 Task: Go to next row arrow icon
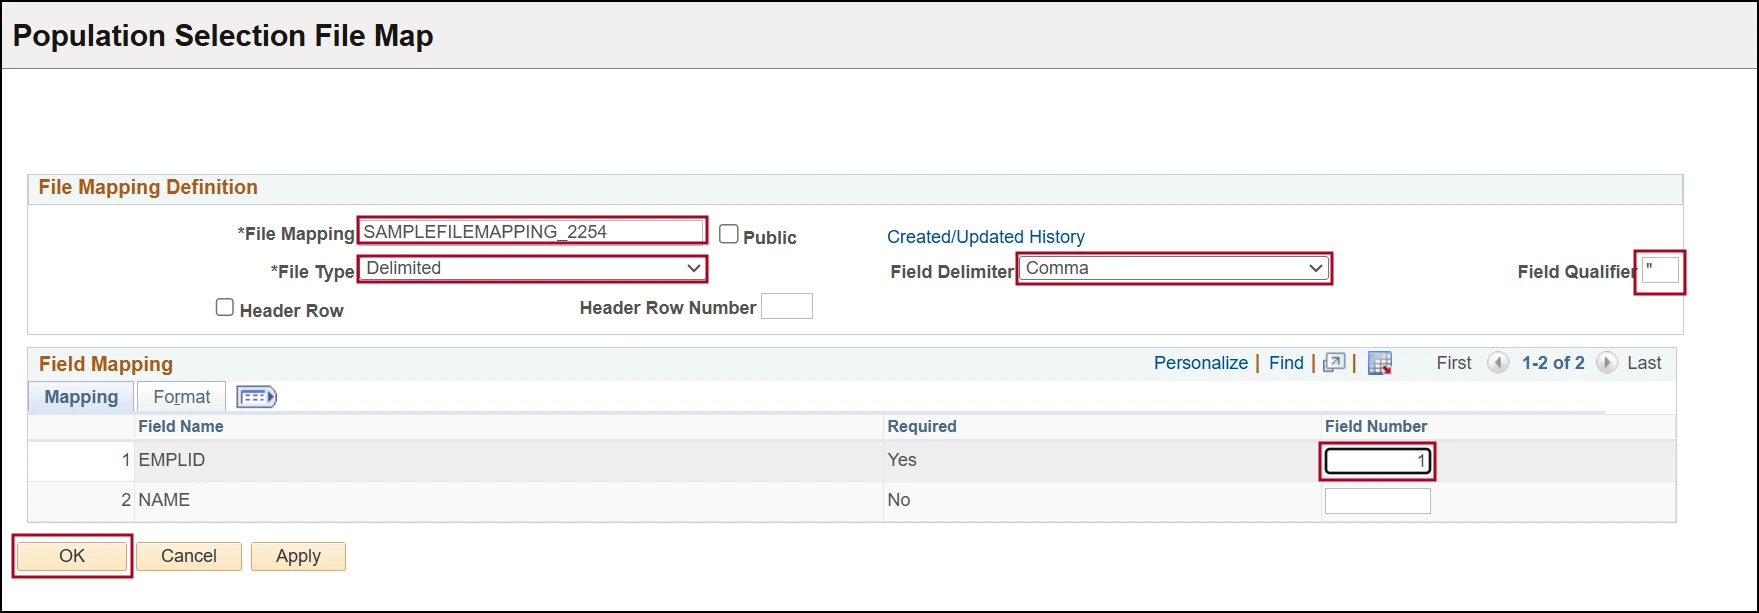tap(1606, 363)
